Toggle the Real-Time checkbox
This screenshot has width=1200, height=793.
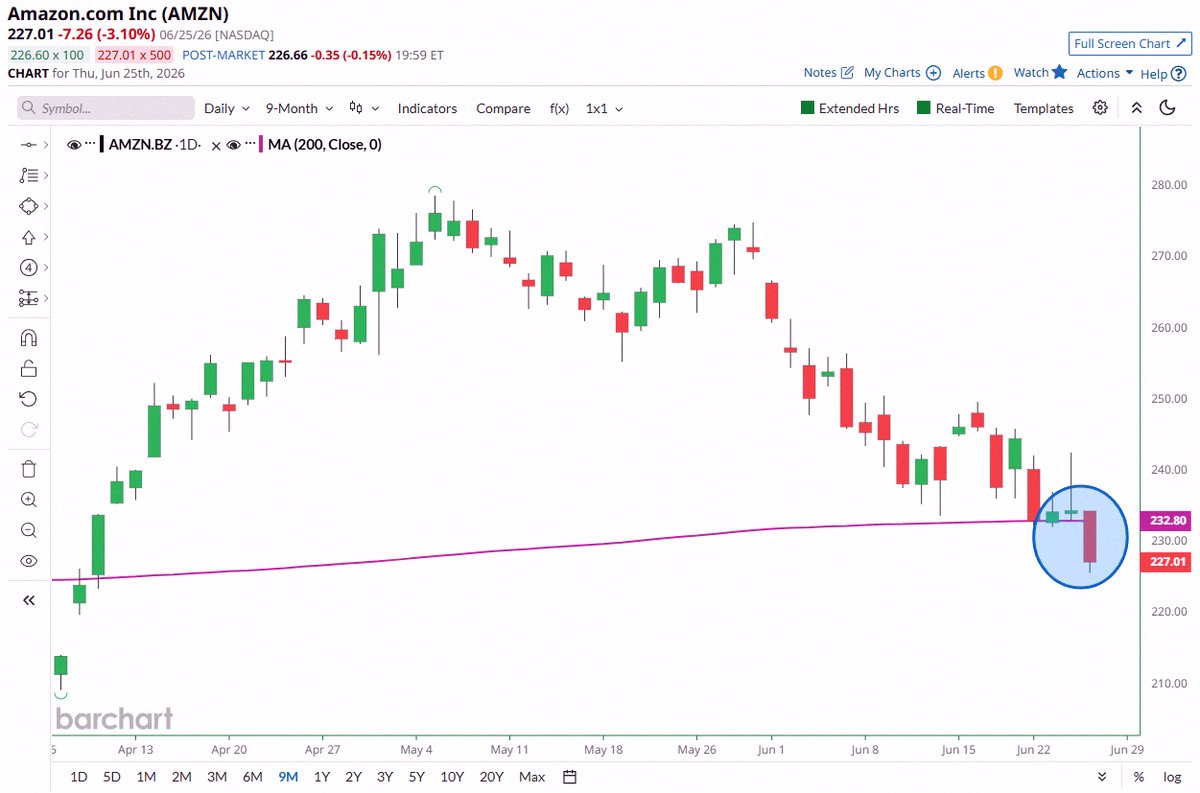[924, 108]
